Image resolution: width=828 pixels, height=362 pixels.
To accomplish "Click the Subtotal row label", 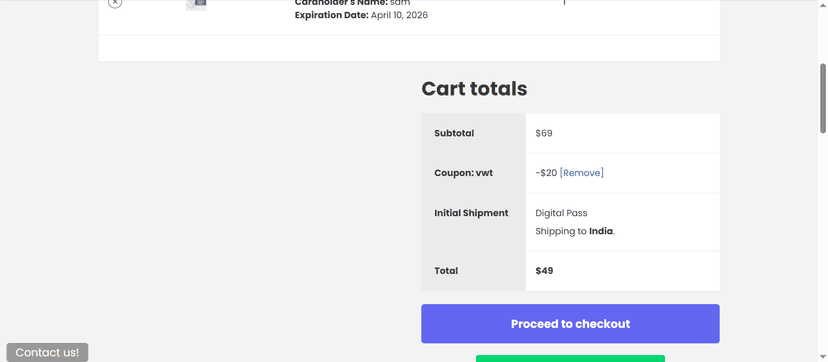I will [454, 134].
